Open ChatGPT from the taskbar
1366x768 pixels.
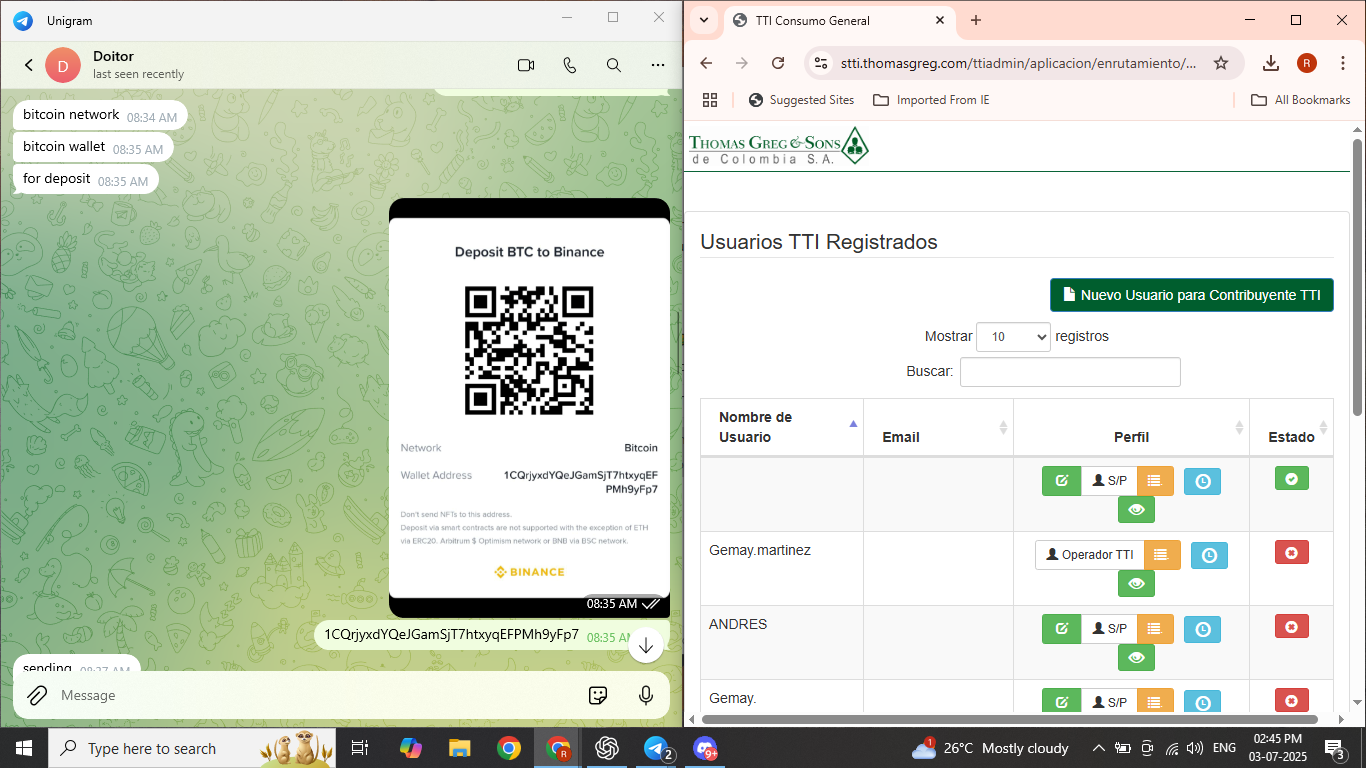point(607,748)
